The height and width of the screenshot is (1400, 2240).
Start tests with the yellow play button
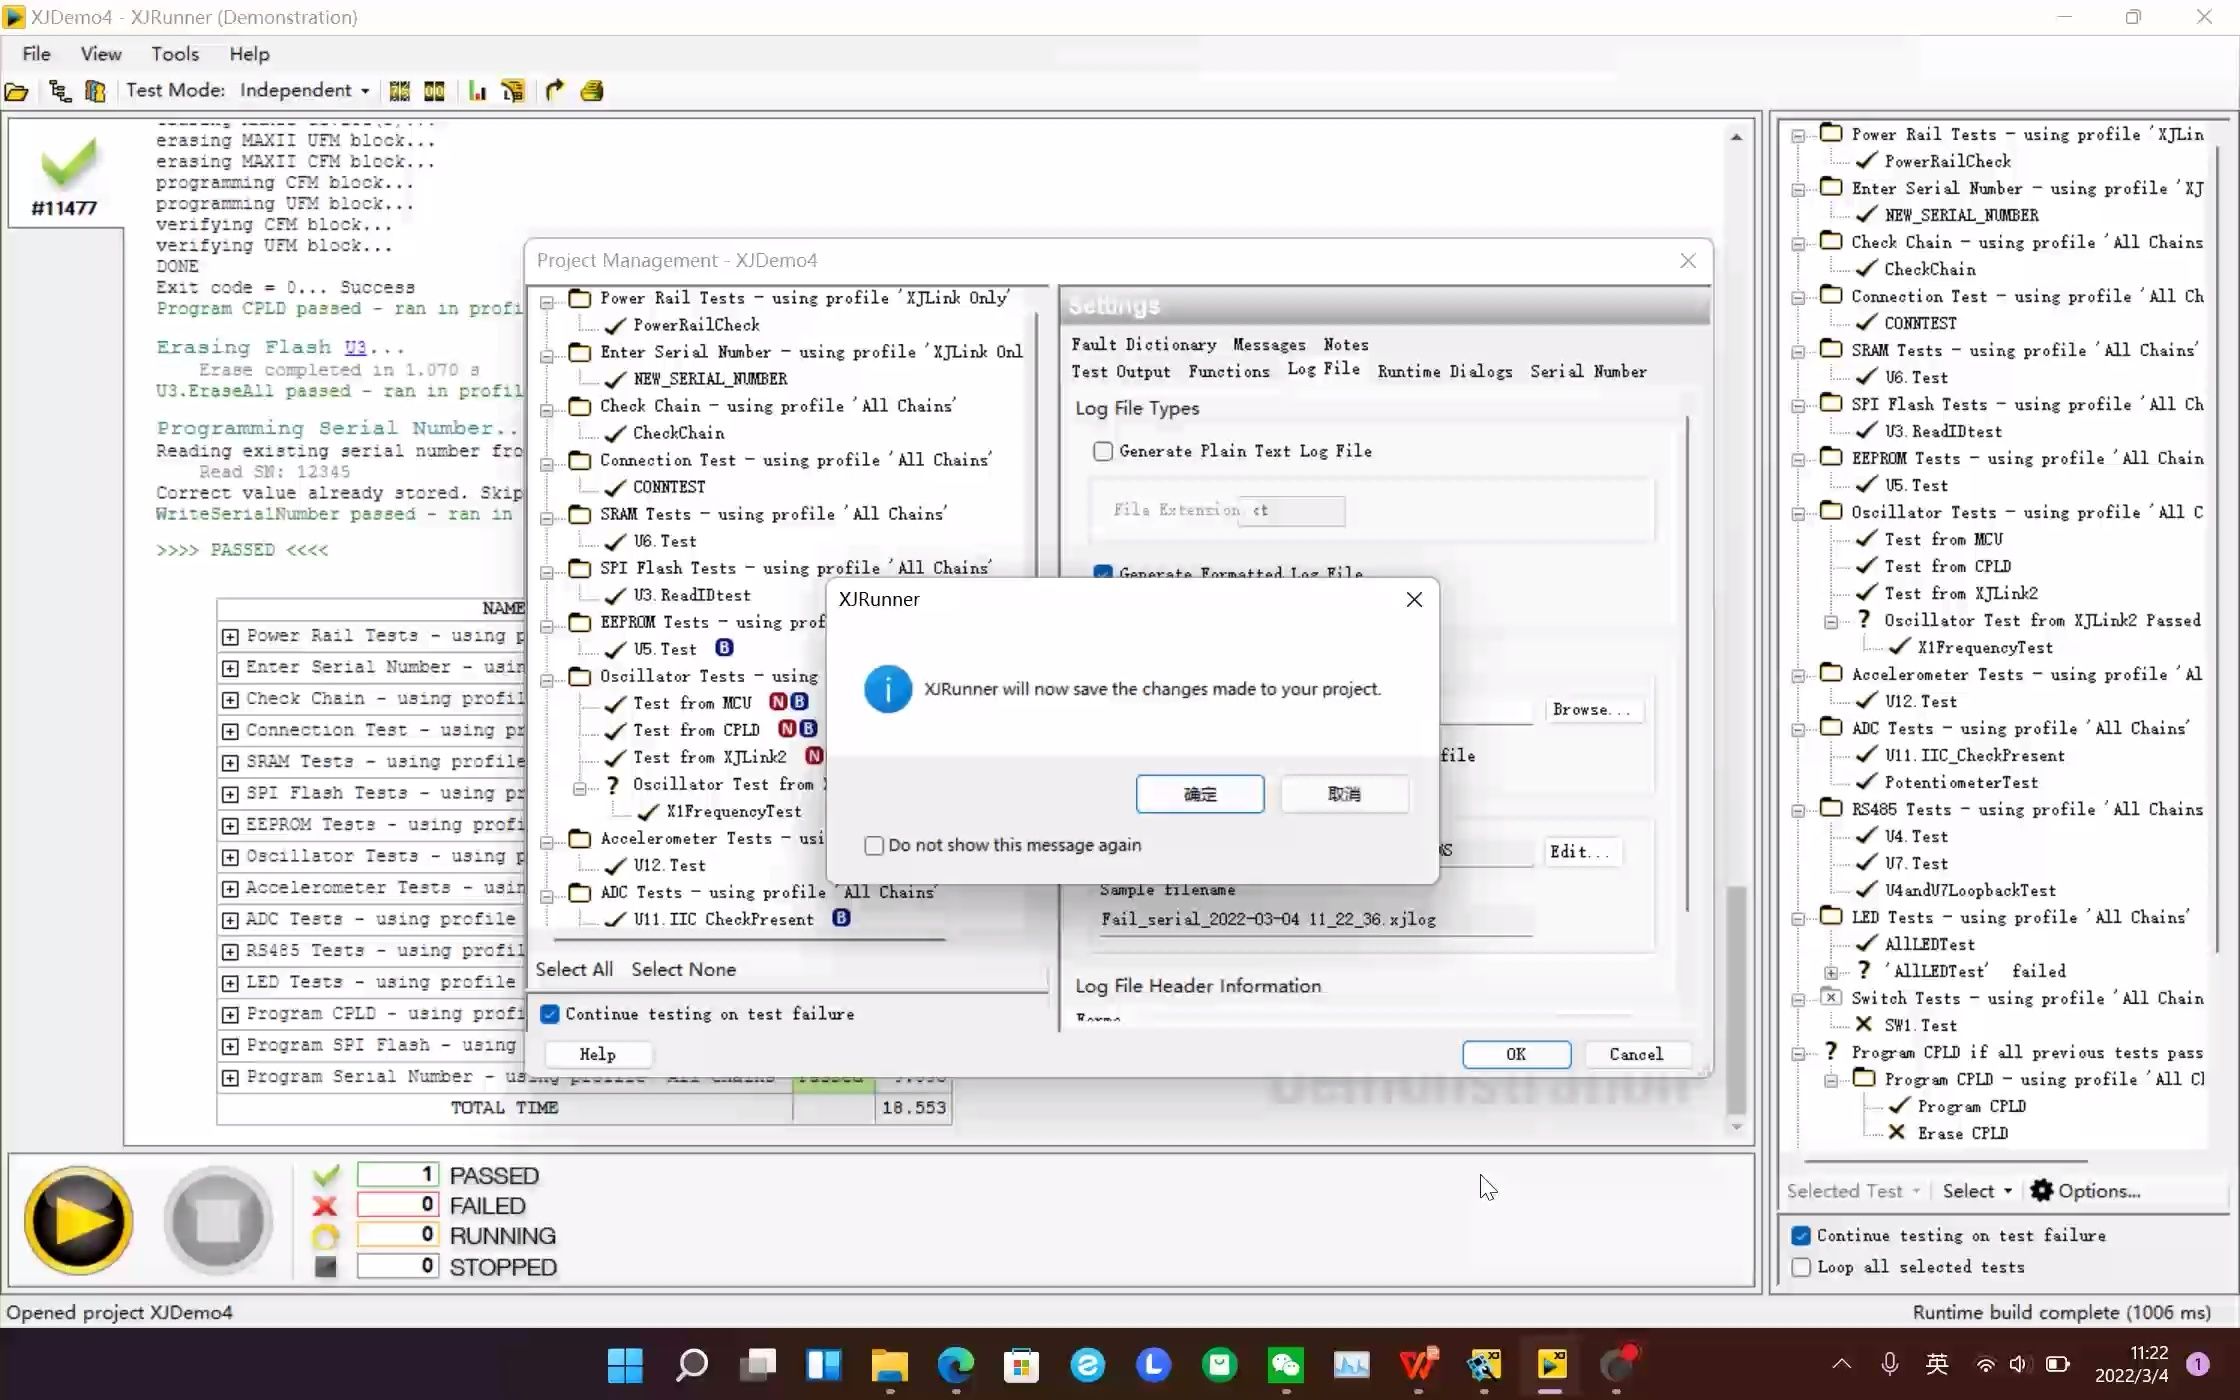(x=78, y=1220)
